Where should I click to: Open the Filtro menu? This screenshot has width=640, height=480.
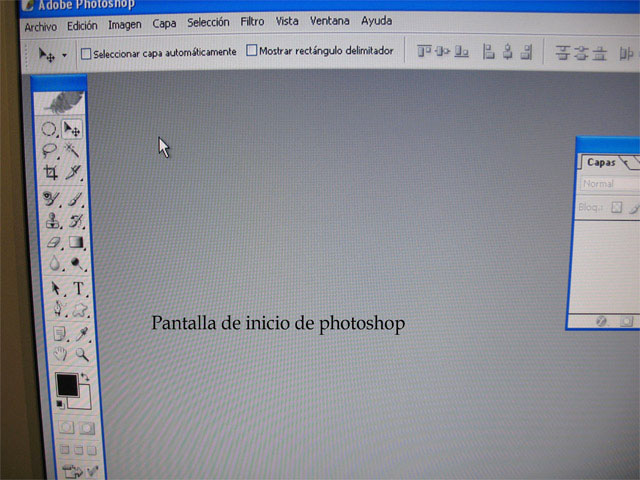(x=252, y=21)
